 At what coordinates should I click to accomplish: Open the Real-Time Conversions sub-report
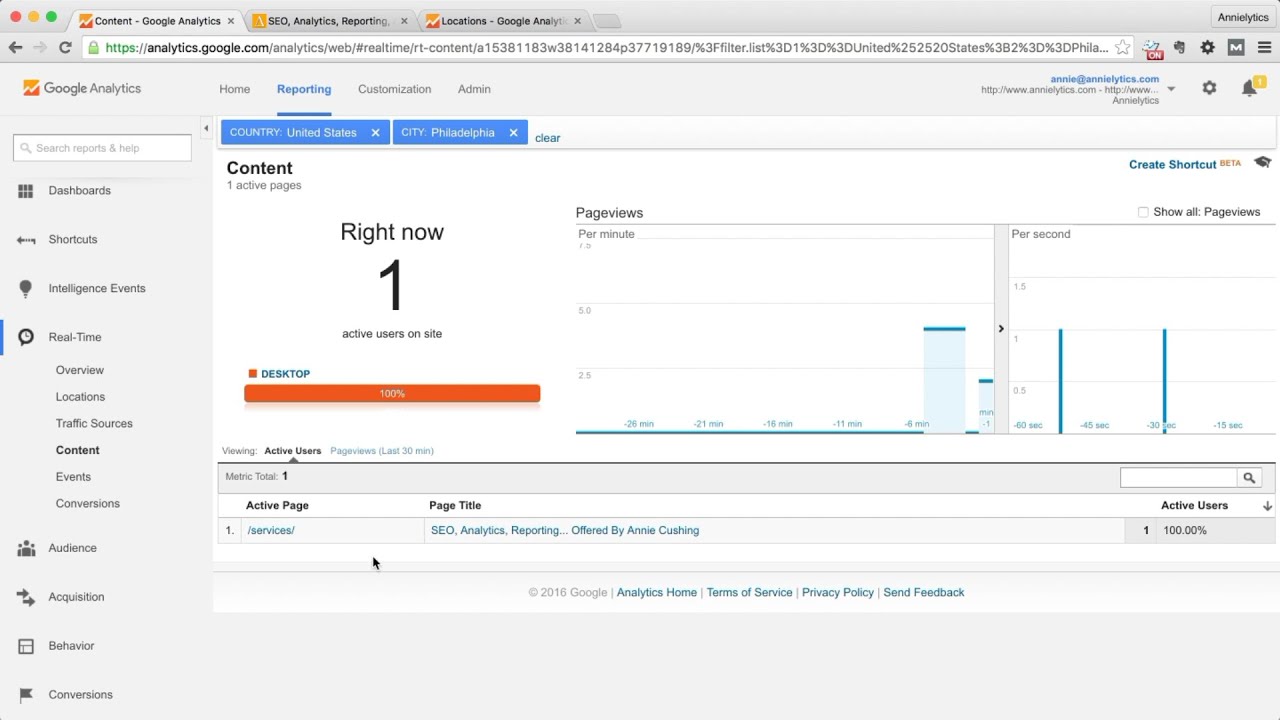[x=88, y=504]
